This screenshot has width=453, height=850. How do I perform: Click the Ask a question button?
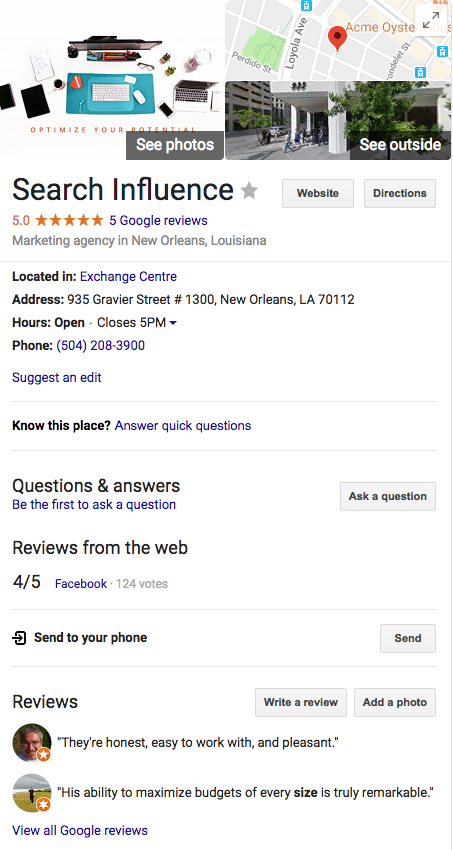tap(388, 497)
